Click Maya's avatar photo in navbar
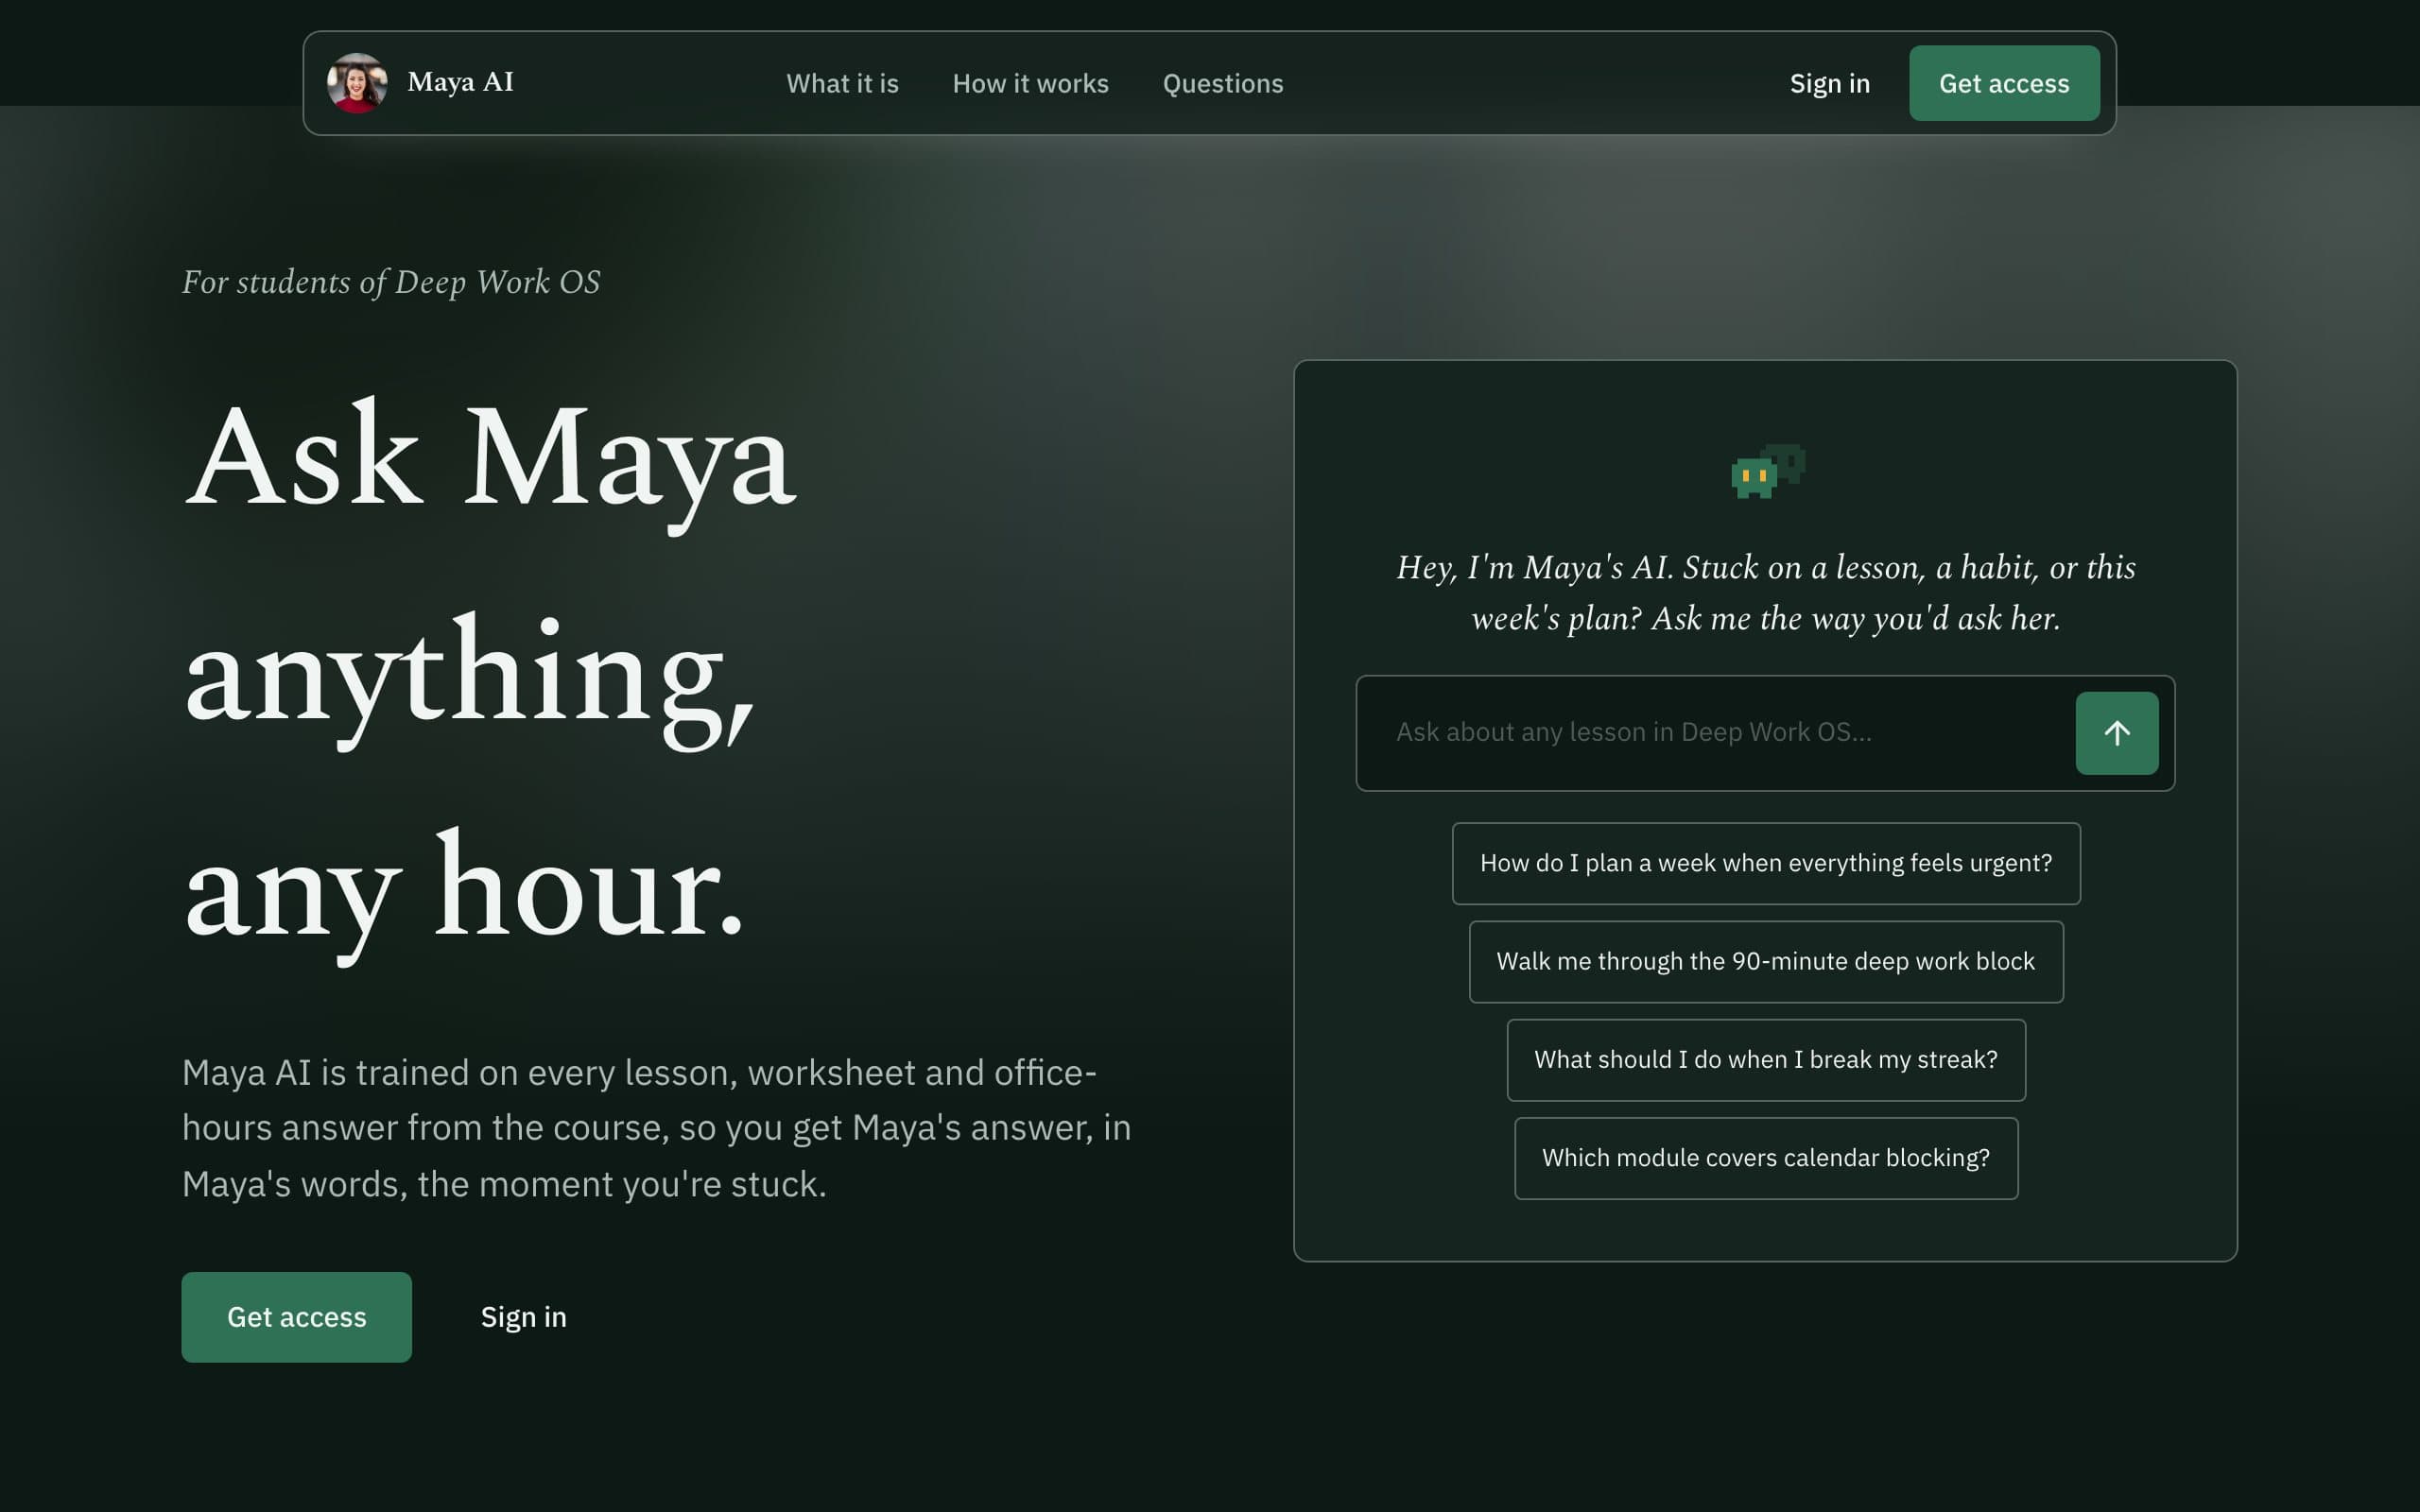 coord(357,83)
